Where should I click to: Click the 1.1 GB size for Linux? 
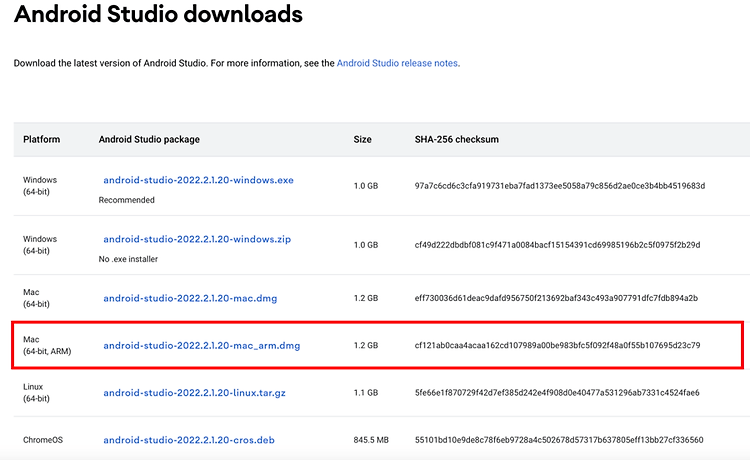366,393
